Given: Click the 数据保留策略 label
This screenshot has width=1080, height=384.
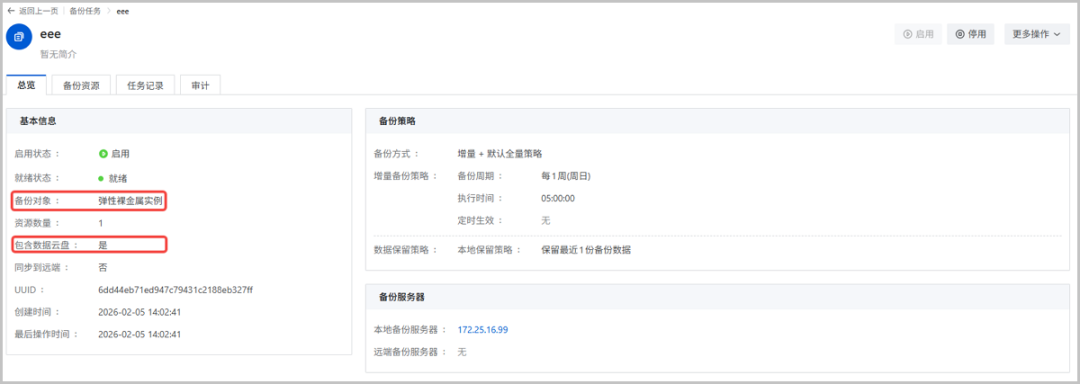Looking at the screenshot, I should point(406,250).
